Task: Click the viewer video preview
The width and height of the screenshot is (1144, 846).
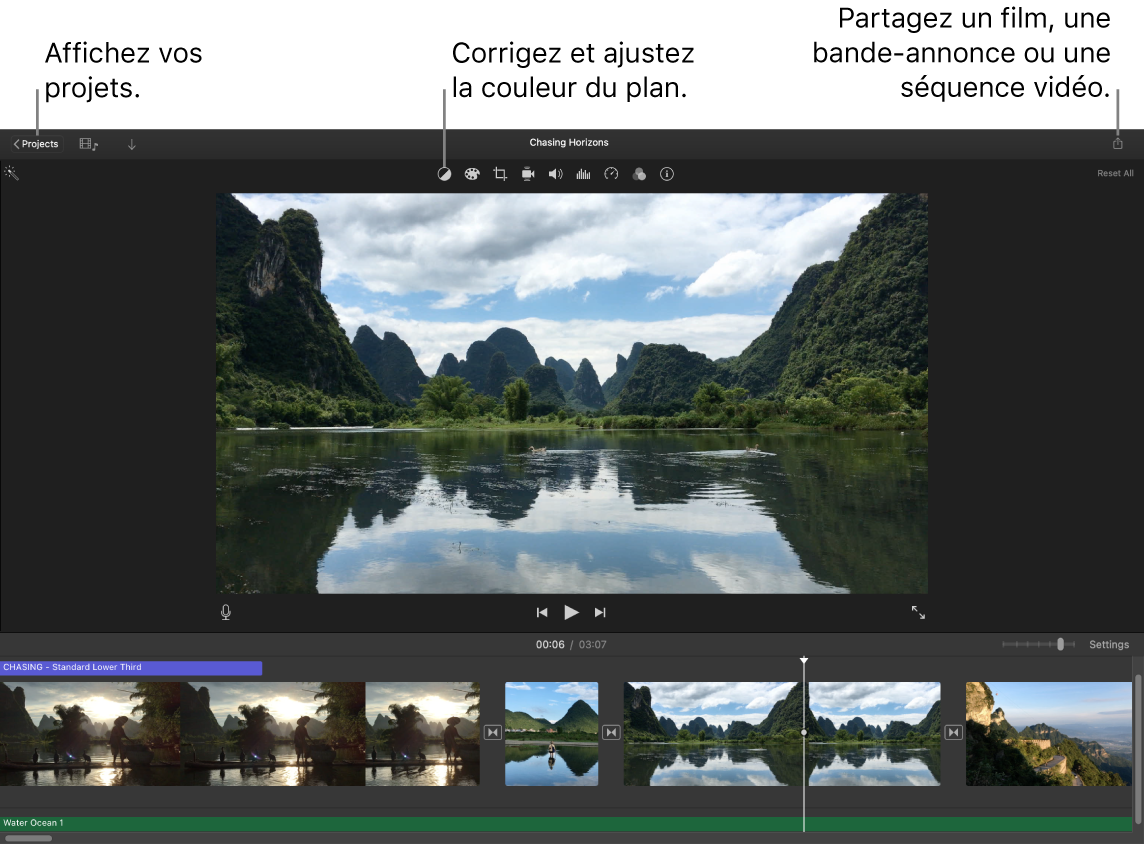Action: pos(572,393)
